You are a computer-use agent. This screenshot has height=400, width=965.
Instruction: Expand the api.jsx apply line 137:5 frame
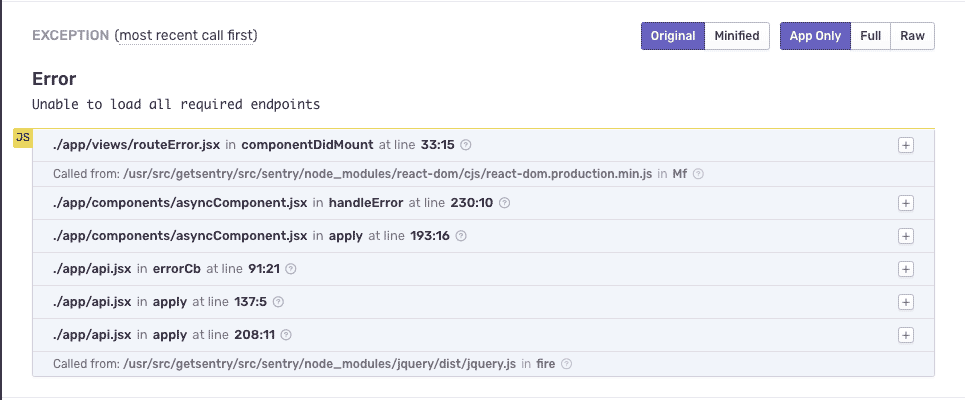[905, 302]
